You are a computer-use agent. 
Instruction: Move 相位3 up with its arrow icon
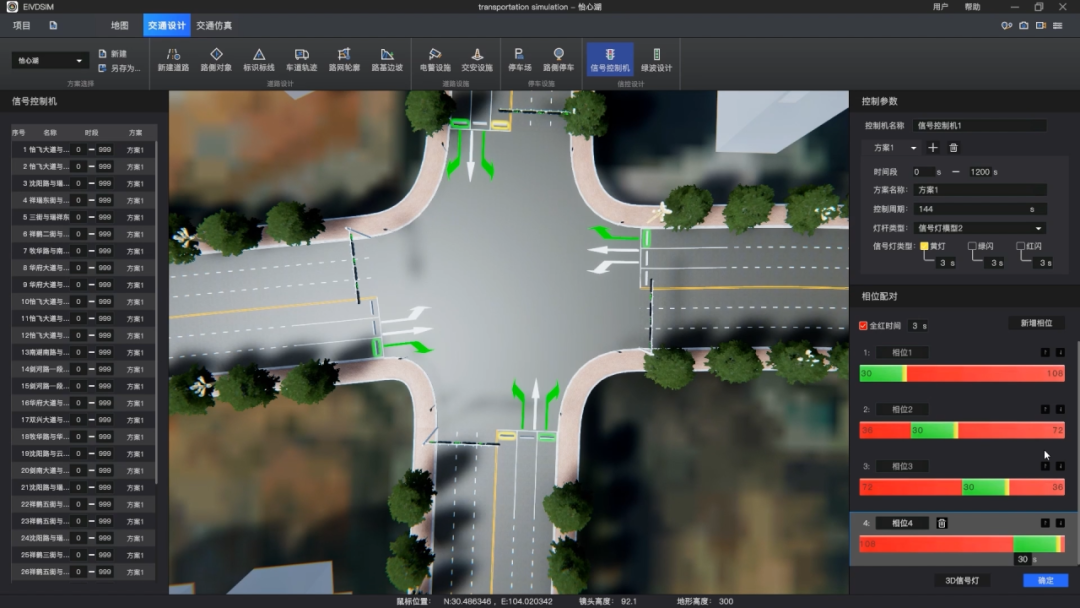tap(1045, 467)
